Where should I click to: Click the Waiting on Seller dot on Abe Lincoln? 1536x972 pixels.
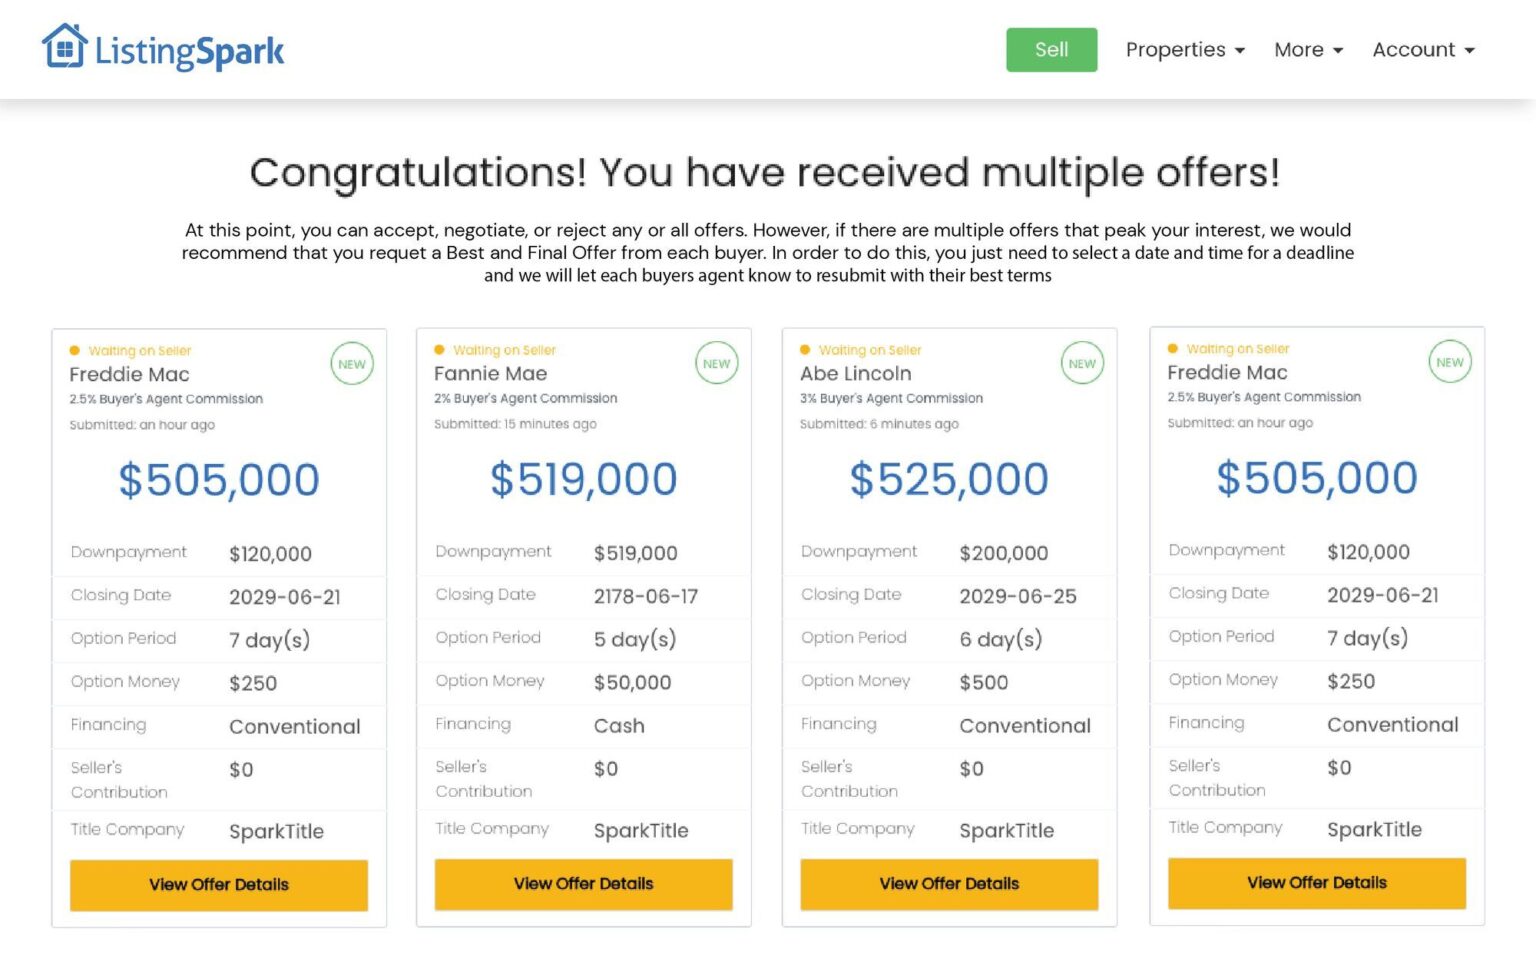coord(805,350)
